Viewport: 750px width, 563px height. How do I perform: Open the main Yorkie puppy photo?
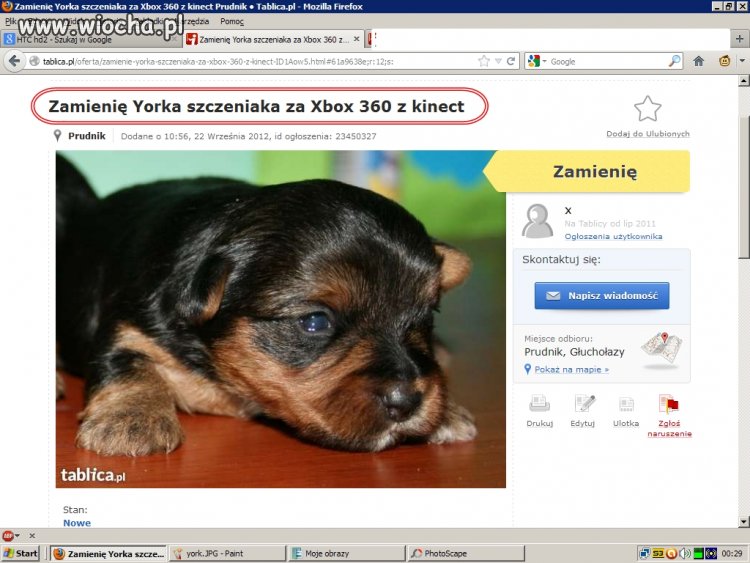click(280, 319)
